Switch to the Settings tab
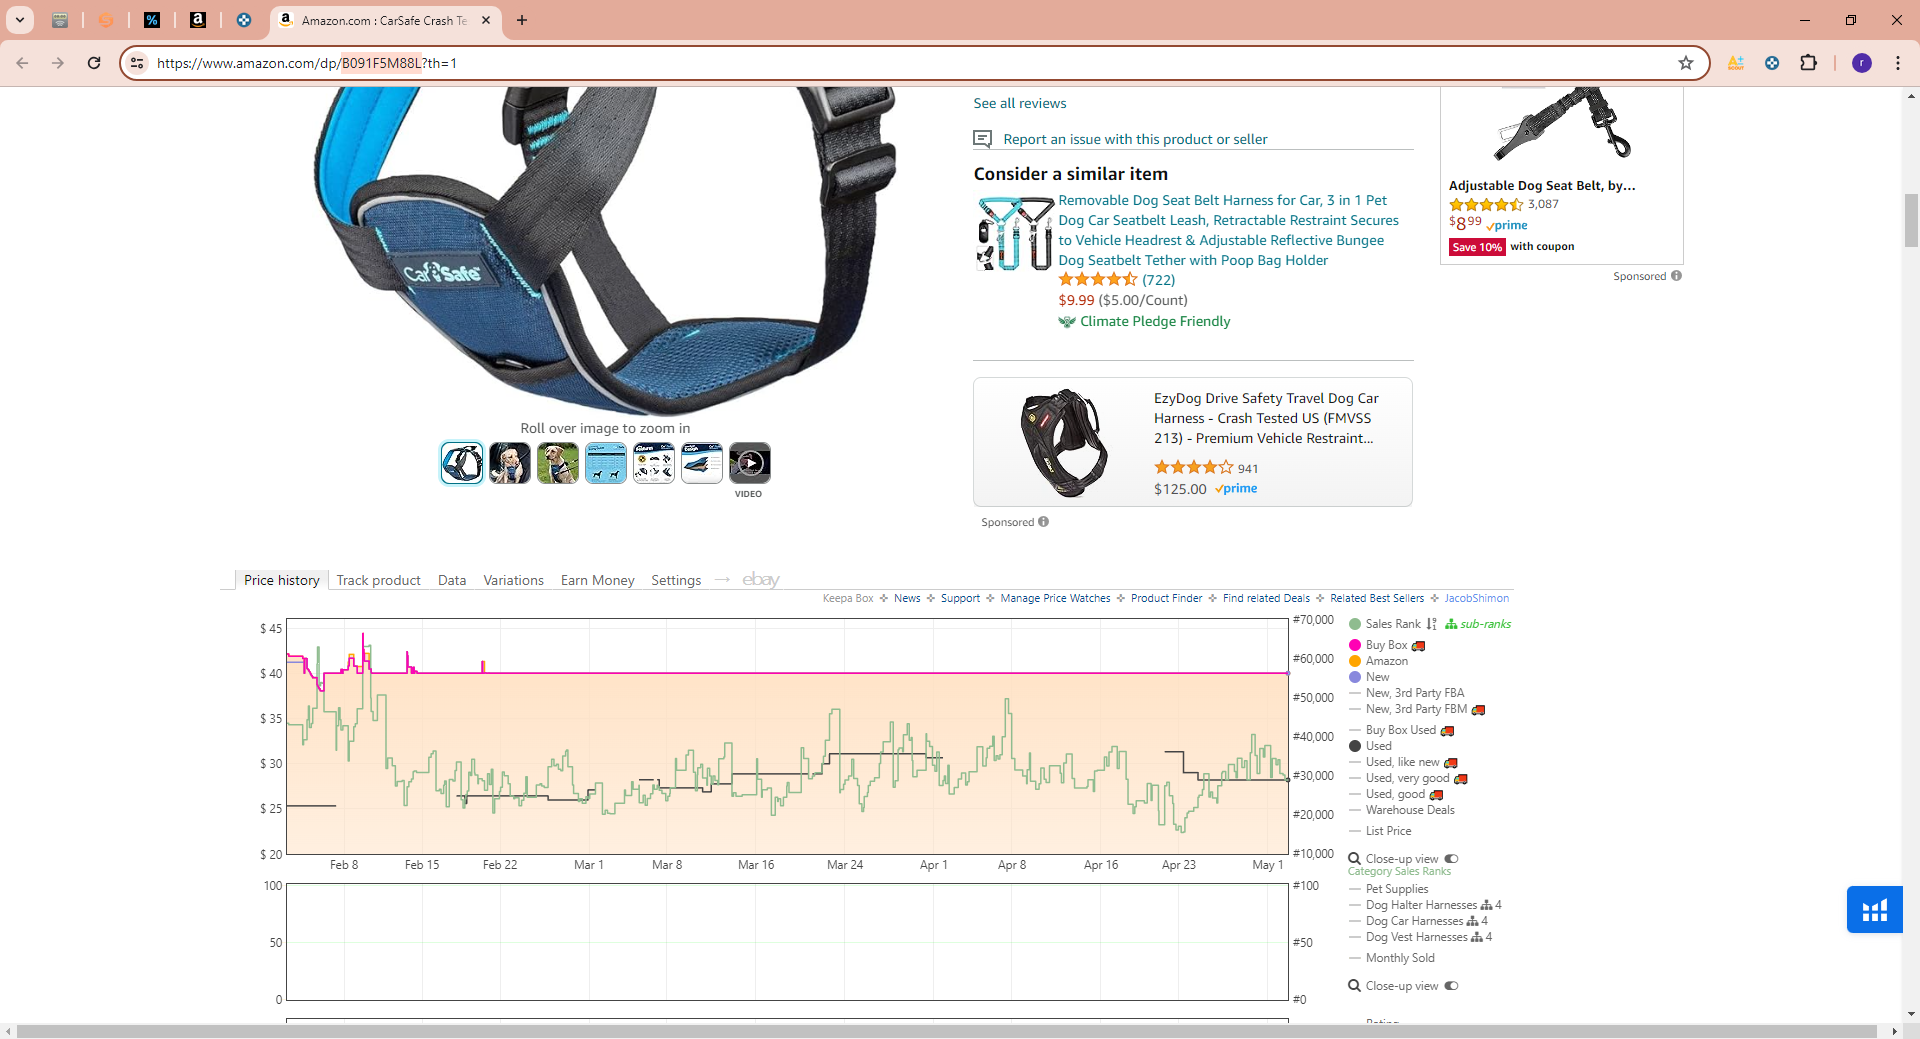The height and width of the screenshot is (1039, 1920). pos(676,580)
